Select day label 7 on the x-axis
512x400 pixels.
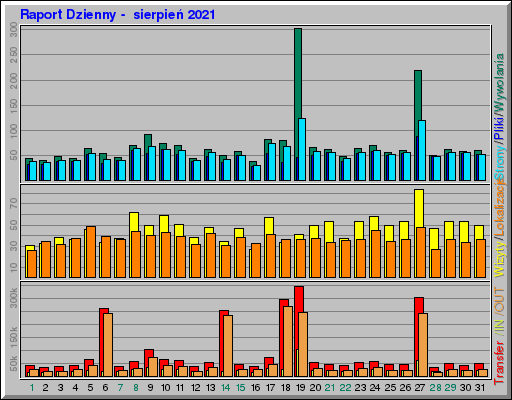[120, 388]
